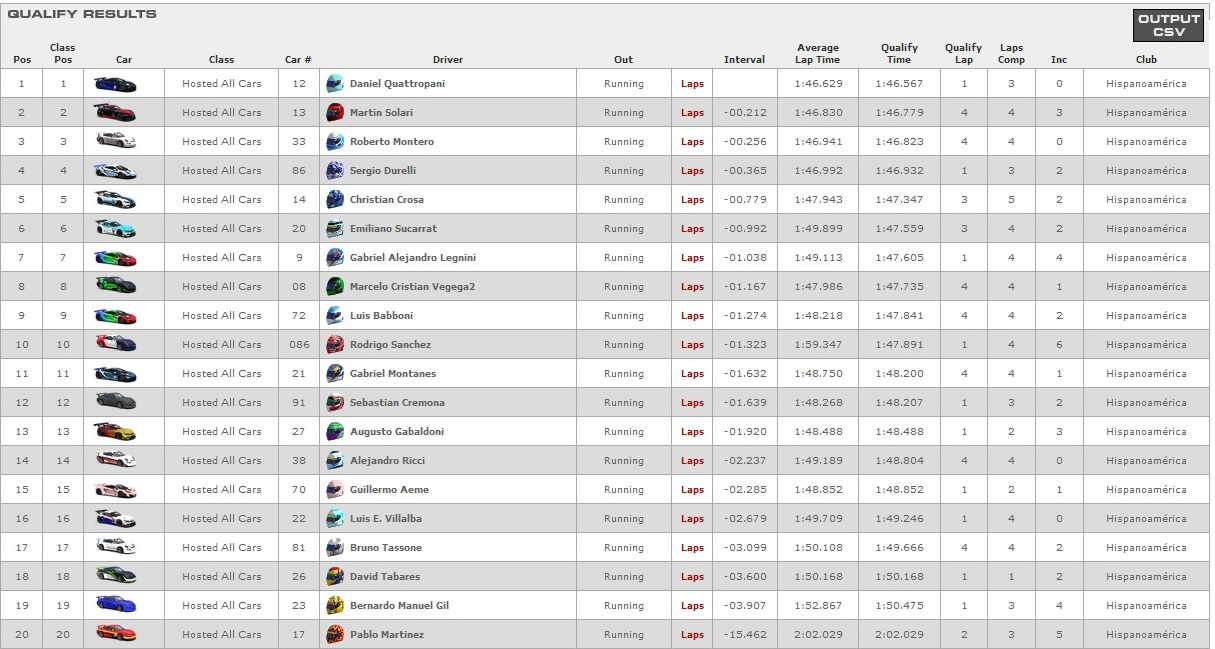
Task: Click Bernardo Manuel Gil's helmet icon
Action: coord(335,606)
